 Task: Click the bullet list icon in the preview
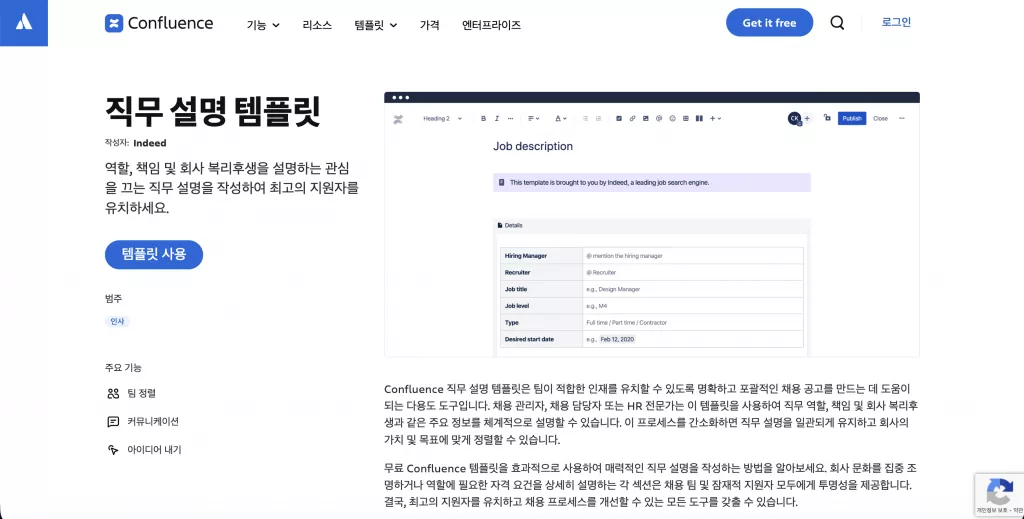[x=585, y=118]
